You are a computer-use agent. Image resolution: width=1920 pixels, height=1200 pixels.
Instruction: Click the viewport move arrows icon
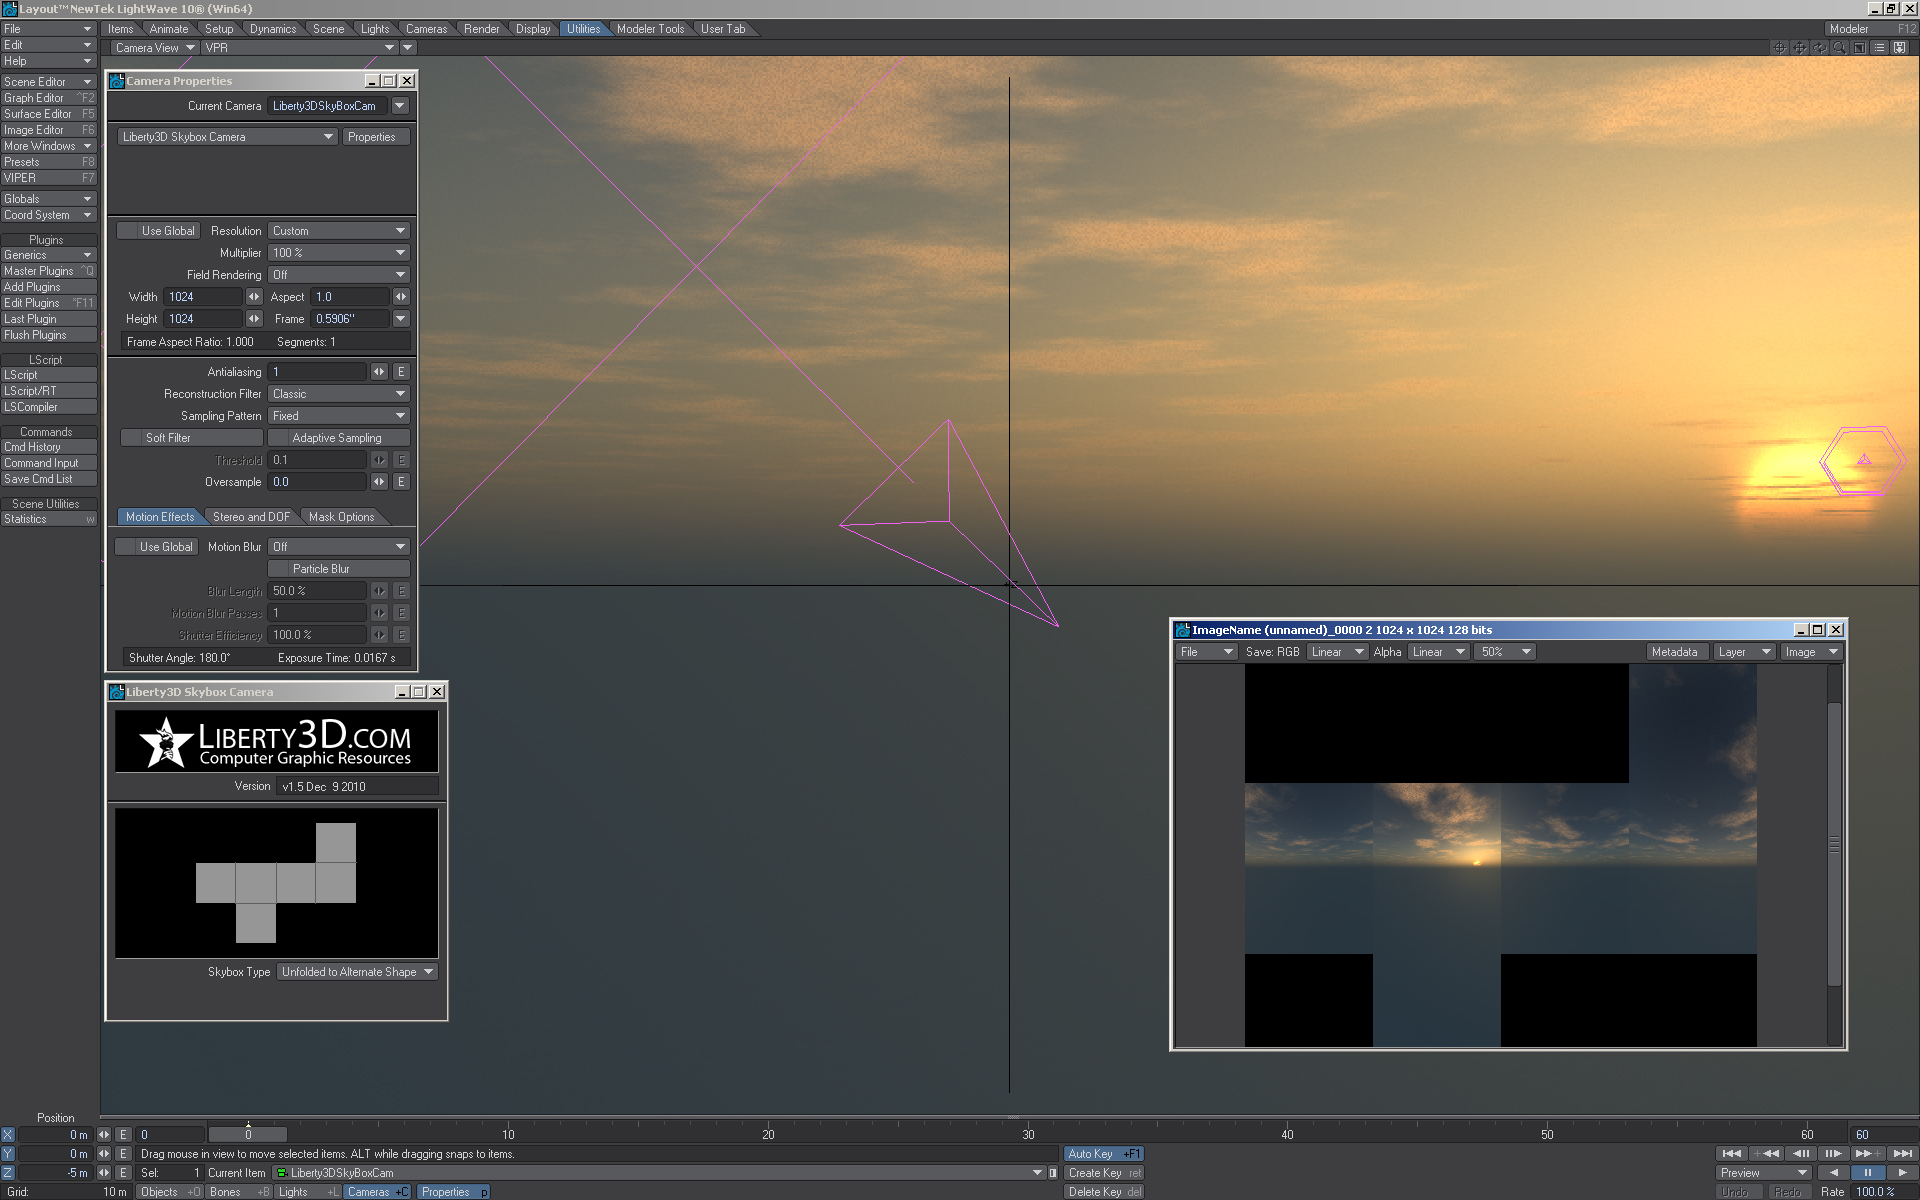tap(1799, 47)
